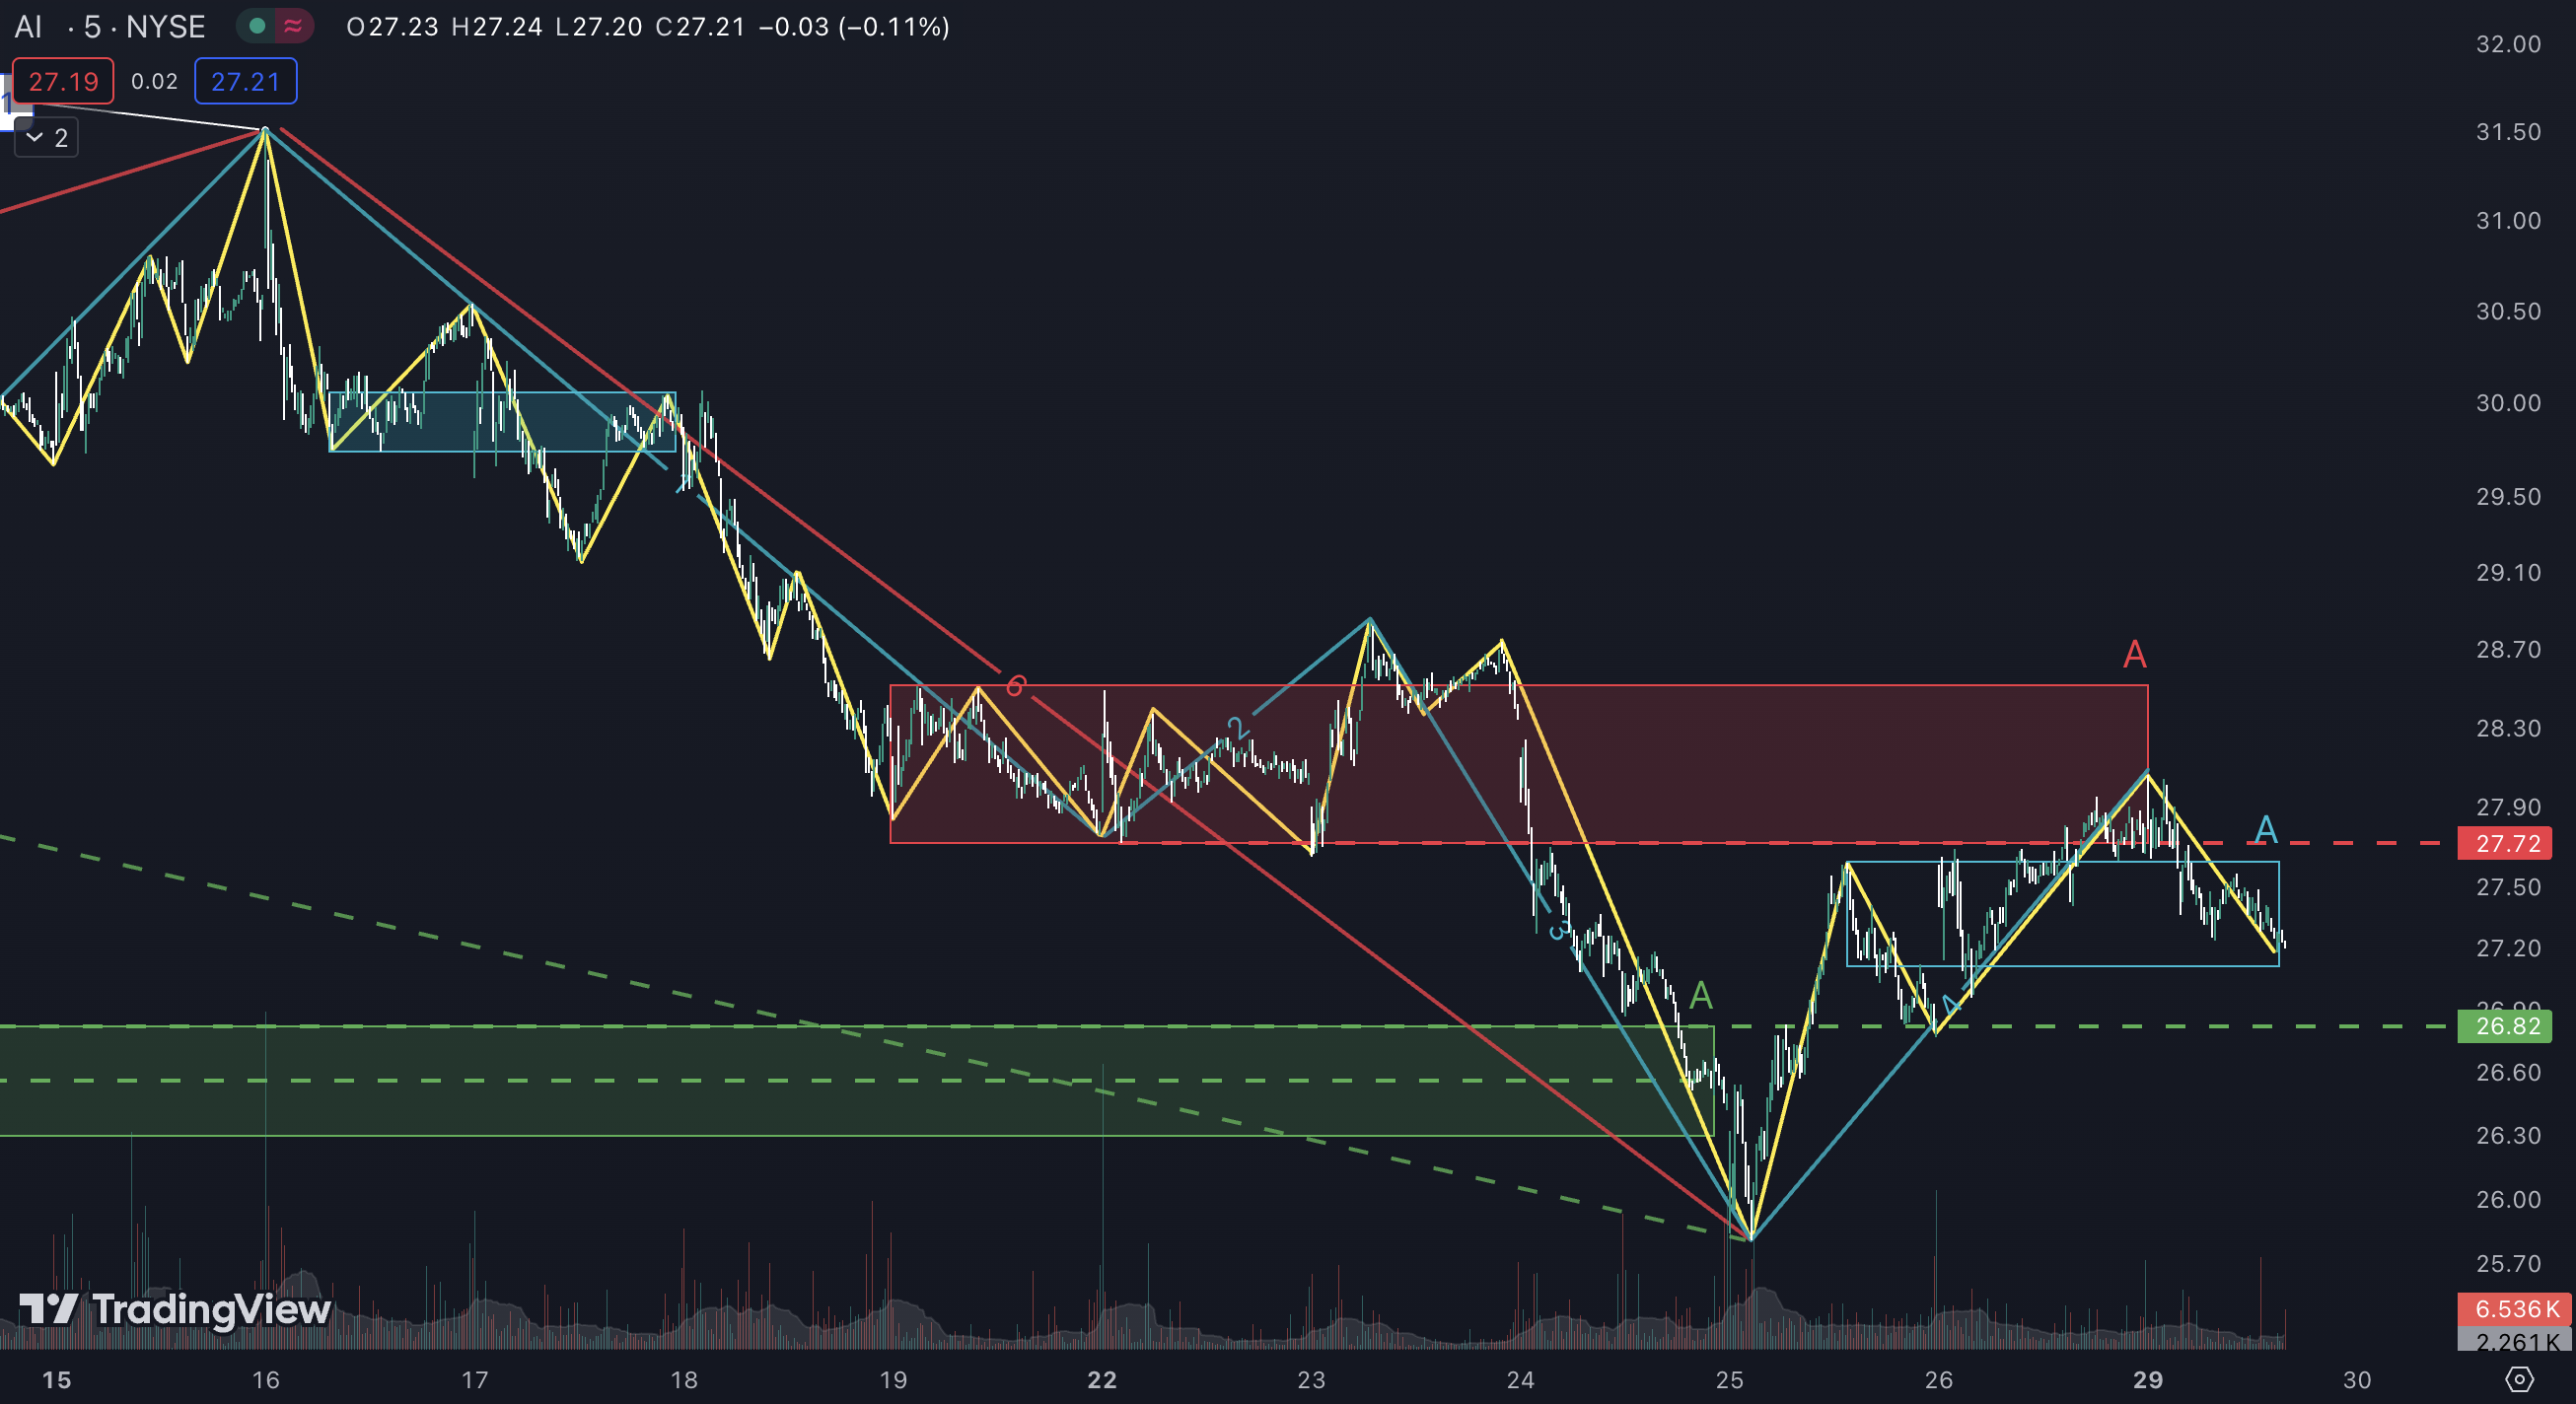This screenshot has height=1404, width=2576.
Task: Click the red 6.536K volume label
Action: pos(2514,1309)
